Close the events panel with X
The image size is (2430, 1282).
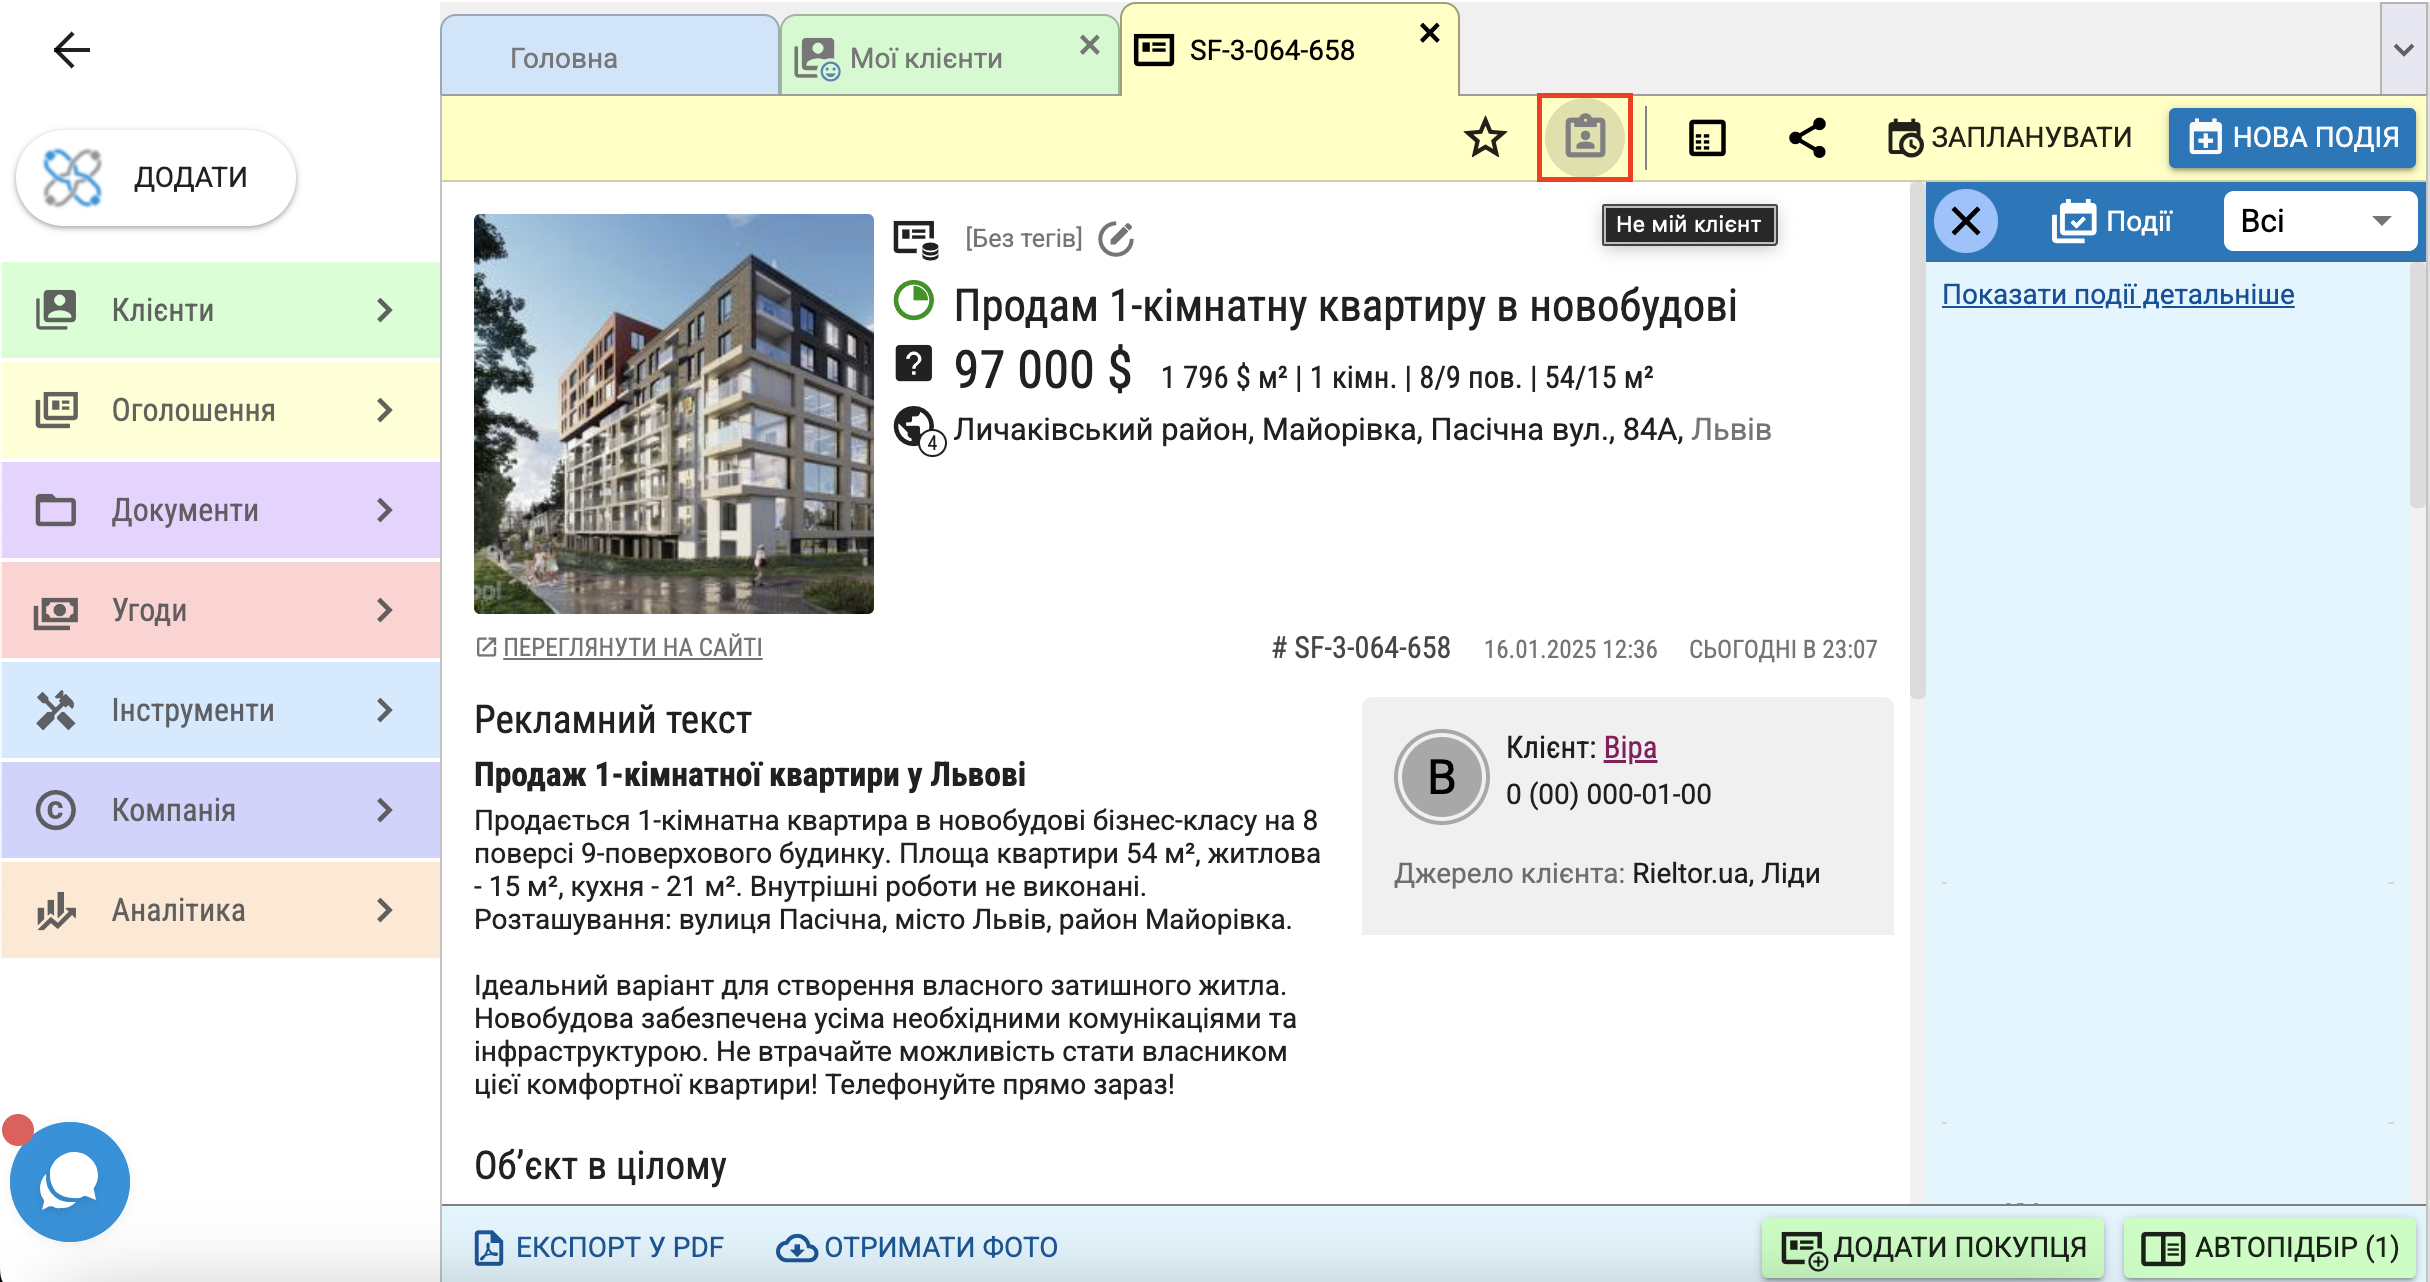tap(1966, 221)
